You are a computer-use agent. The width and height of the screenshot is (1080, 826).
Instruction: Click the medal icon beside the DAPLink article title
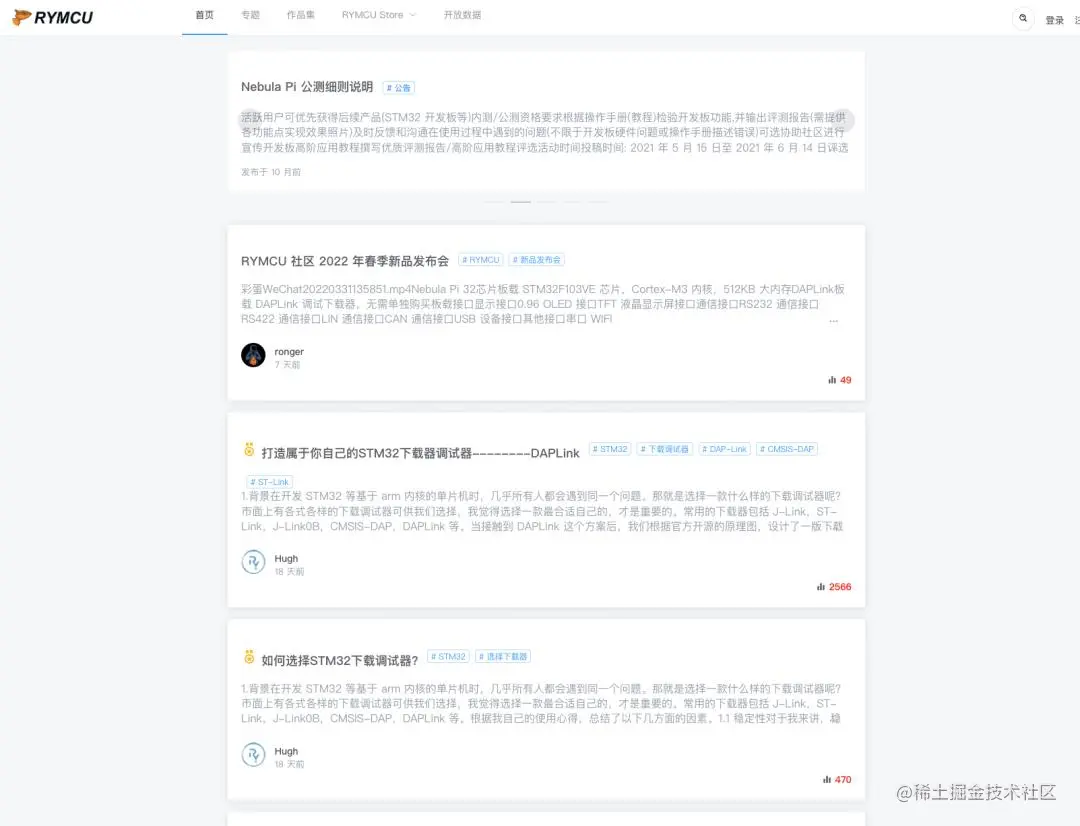click(x=249, y=450)
